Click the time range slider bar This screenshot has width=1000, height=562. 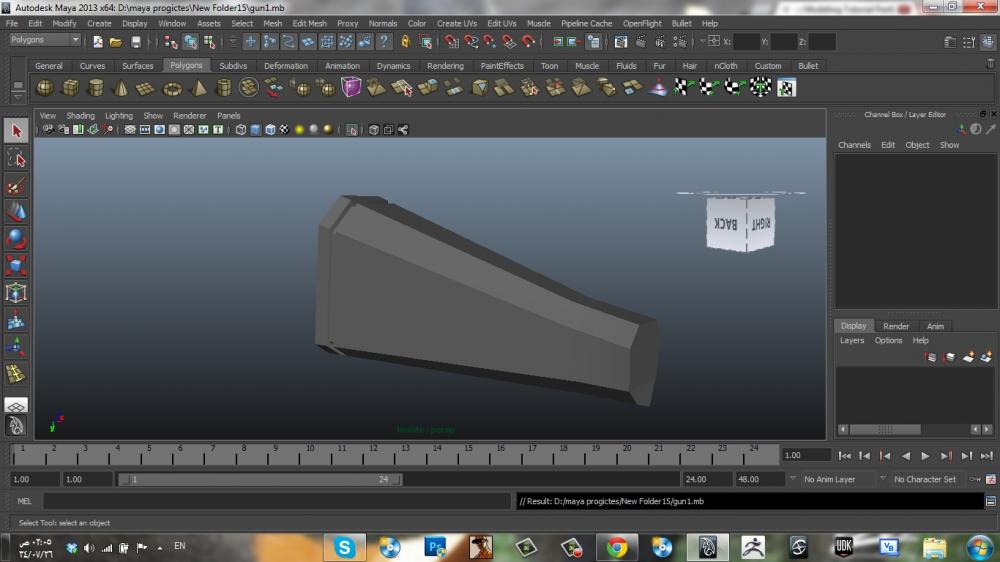pyautogui.click(x=260, y=480)
